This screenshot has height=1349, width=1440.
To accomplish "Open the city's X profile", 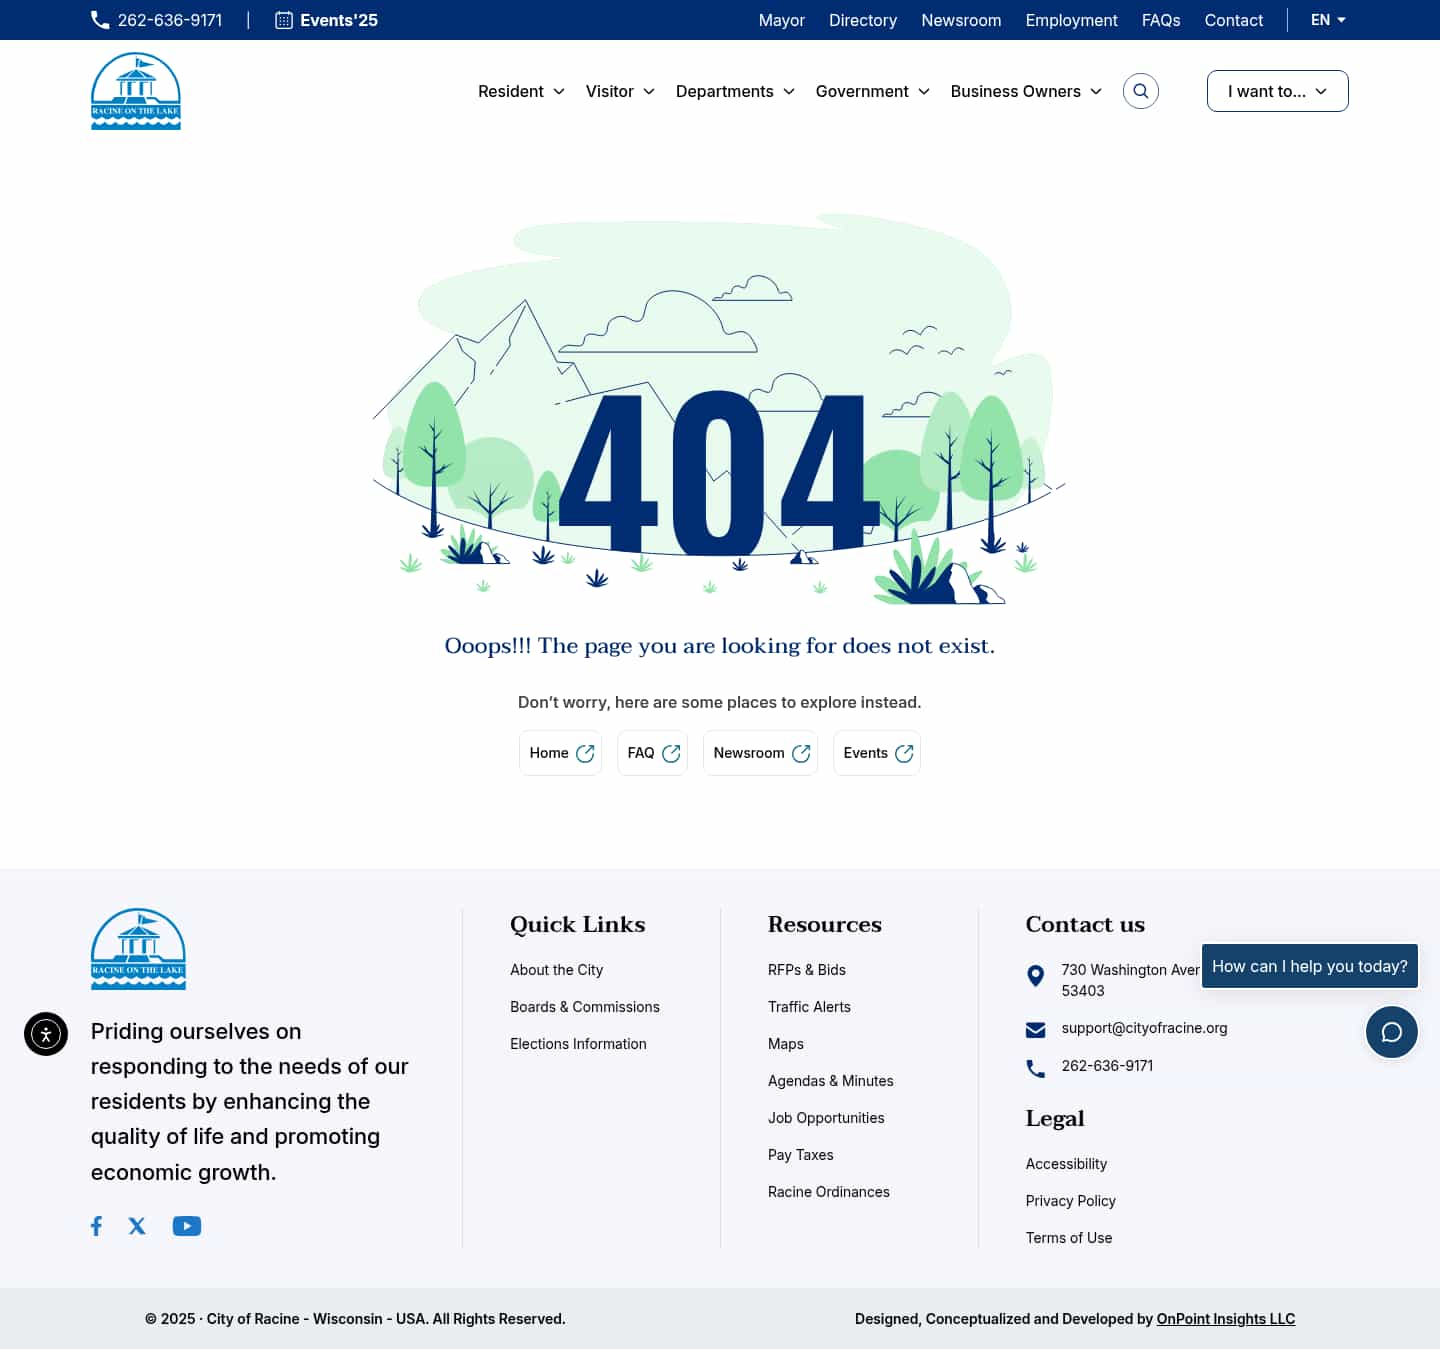I will pyautogui.click(x=137, y=1225).
